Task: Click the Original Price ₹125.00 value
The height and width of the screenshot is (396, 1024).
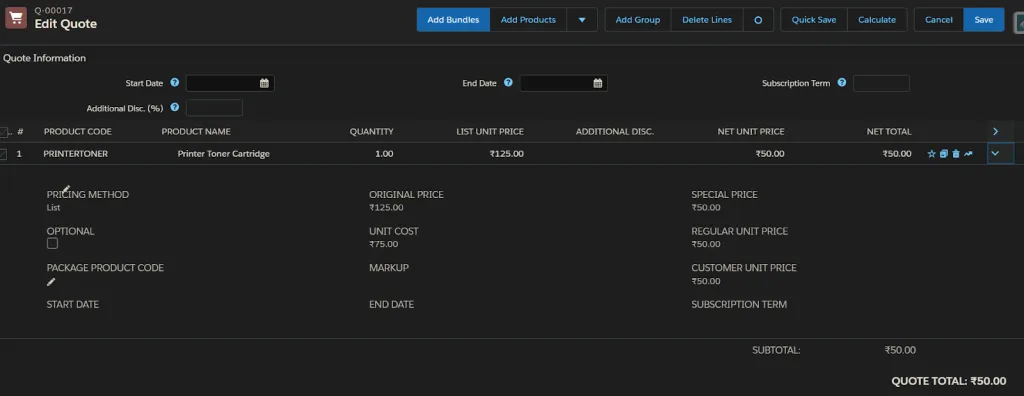Action: click(386, 208)
